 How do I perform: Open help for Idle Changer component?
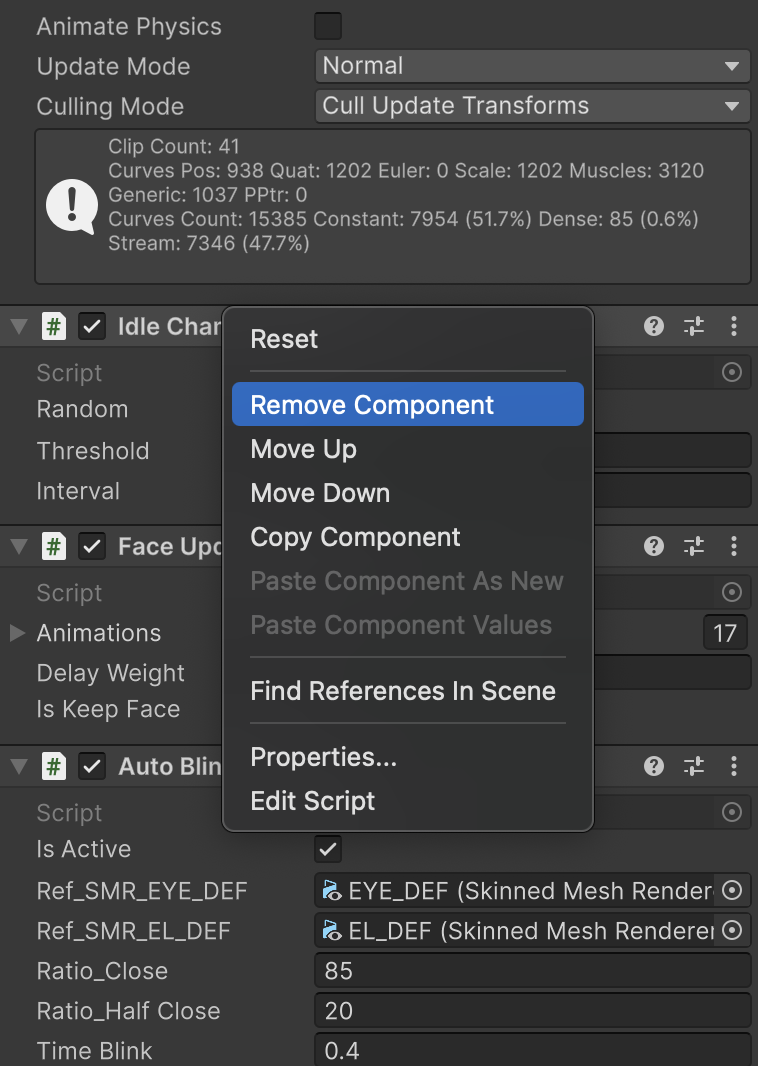[x=654, y=326]
